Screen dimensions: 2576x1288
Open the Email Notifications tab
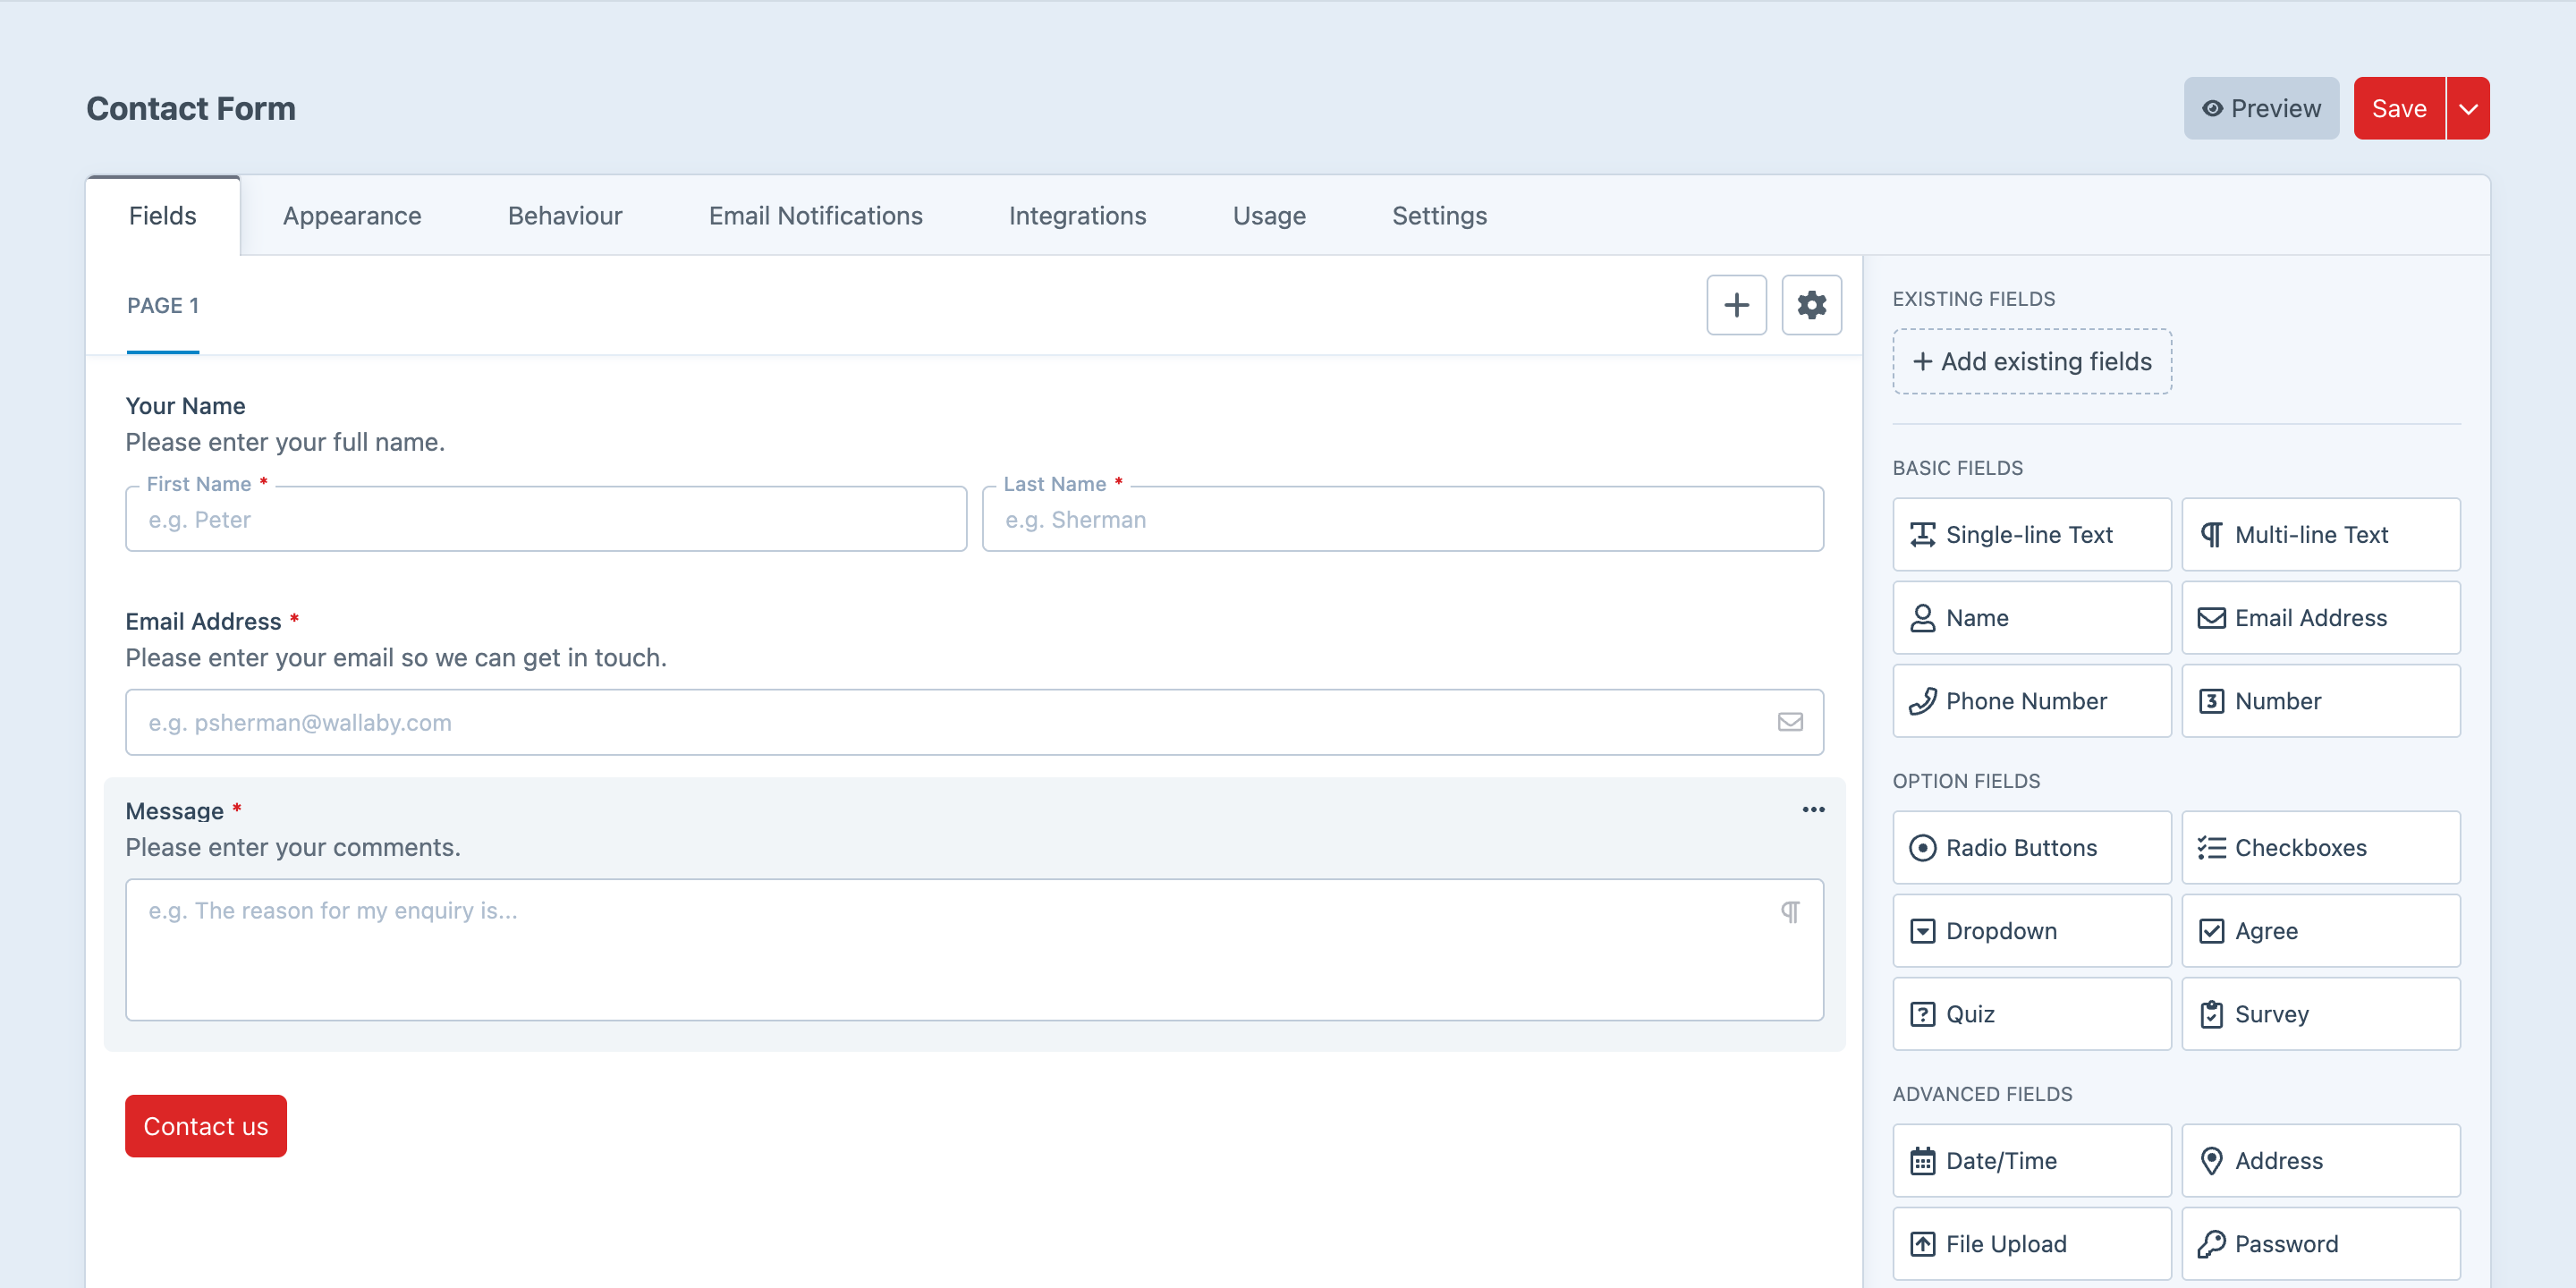click(x=816, y=216)
